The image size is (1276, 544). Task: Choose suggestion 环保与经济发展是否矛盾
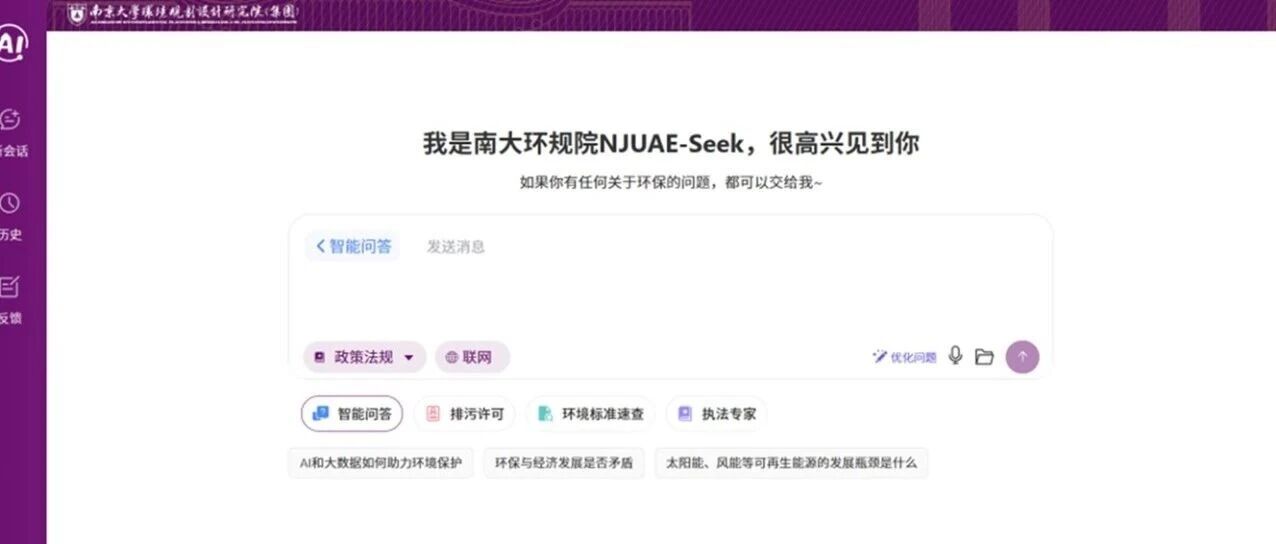pos(564,464)
